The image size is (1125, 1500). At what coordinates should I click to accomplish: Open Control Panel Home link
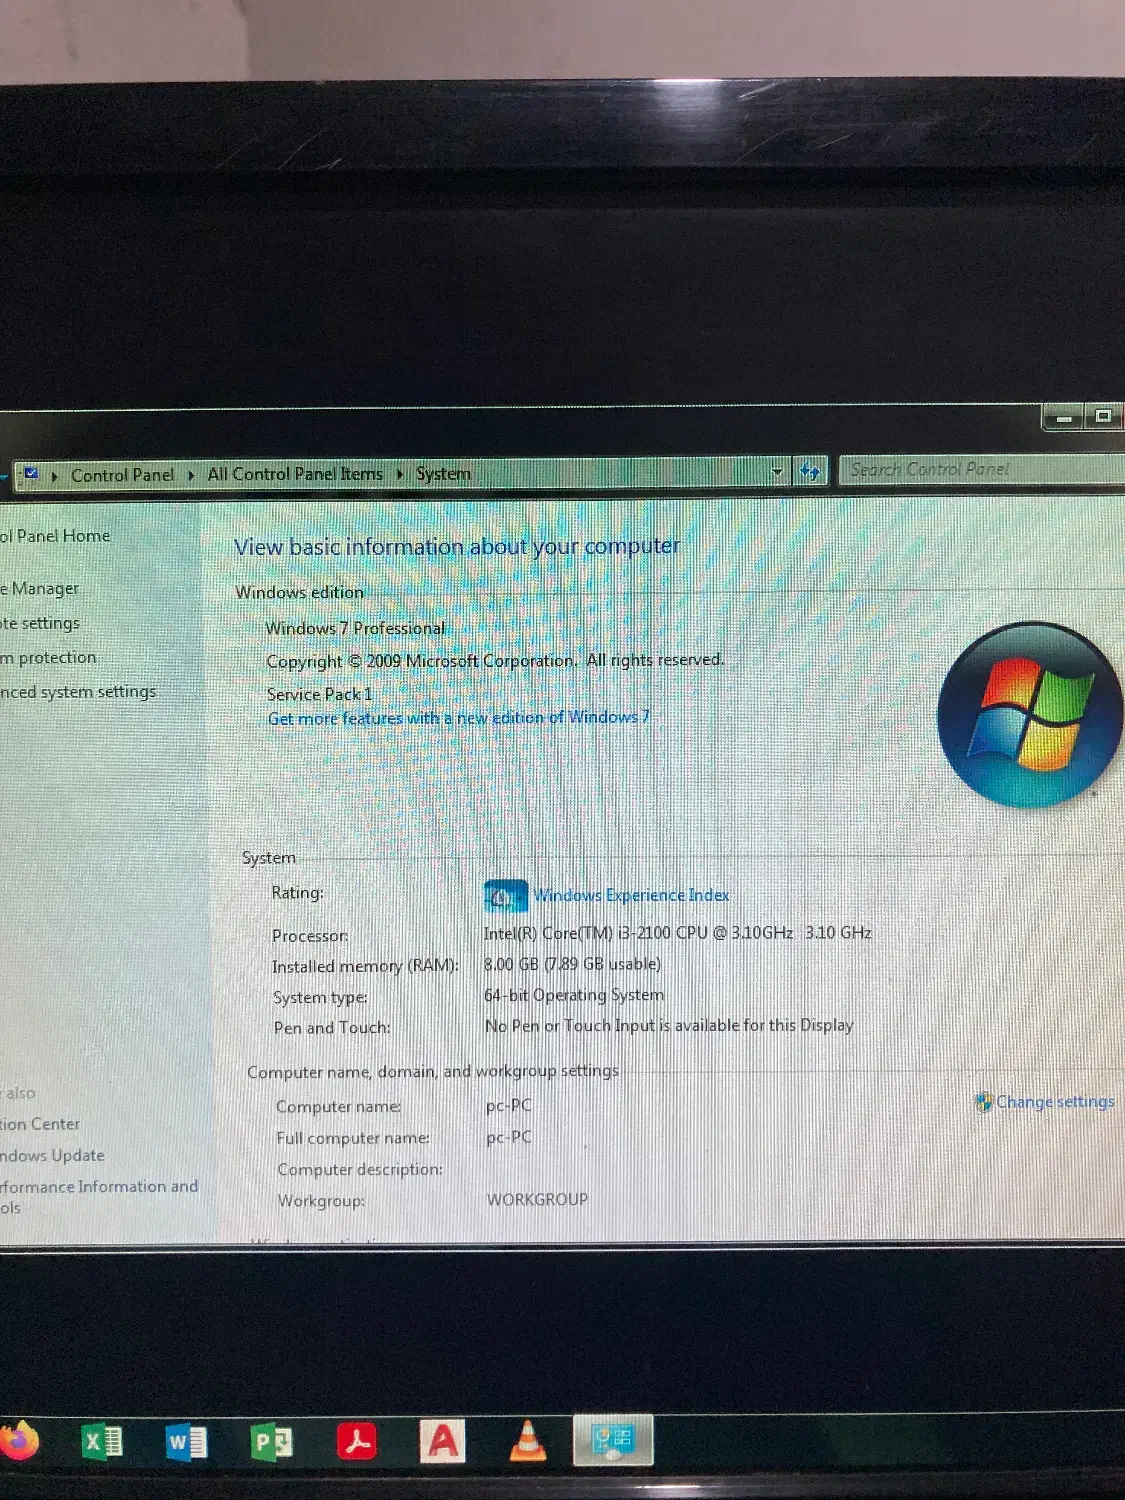[55, 536]
